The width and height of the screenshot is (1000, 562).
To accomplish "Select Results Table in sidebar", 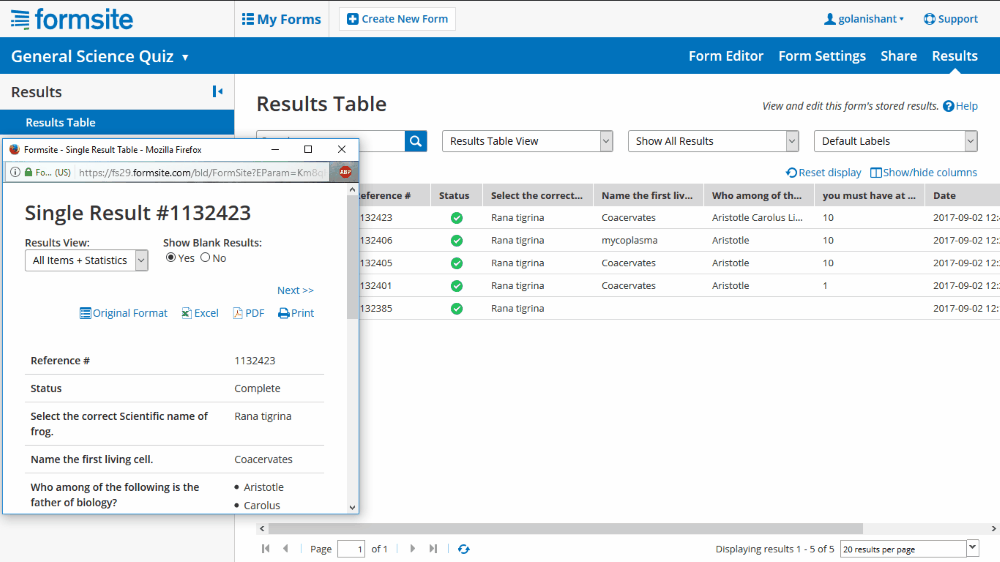I will 117,122.
